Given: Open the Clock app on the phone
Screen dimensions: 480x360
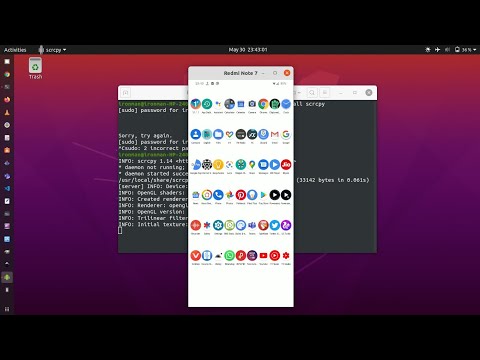Looking at the screenshot, I should point(286,104).
